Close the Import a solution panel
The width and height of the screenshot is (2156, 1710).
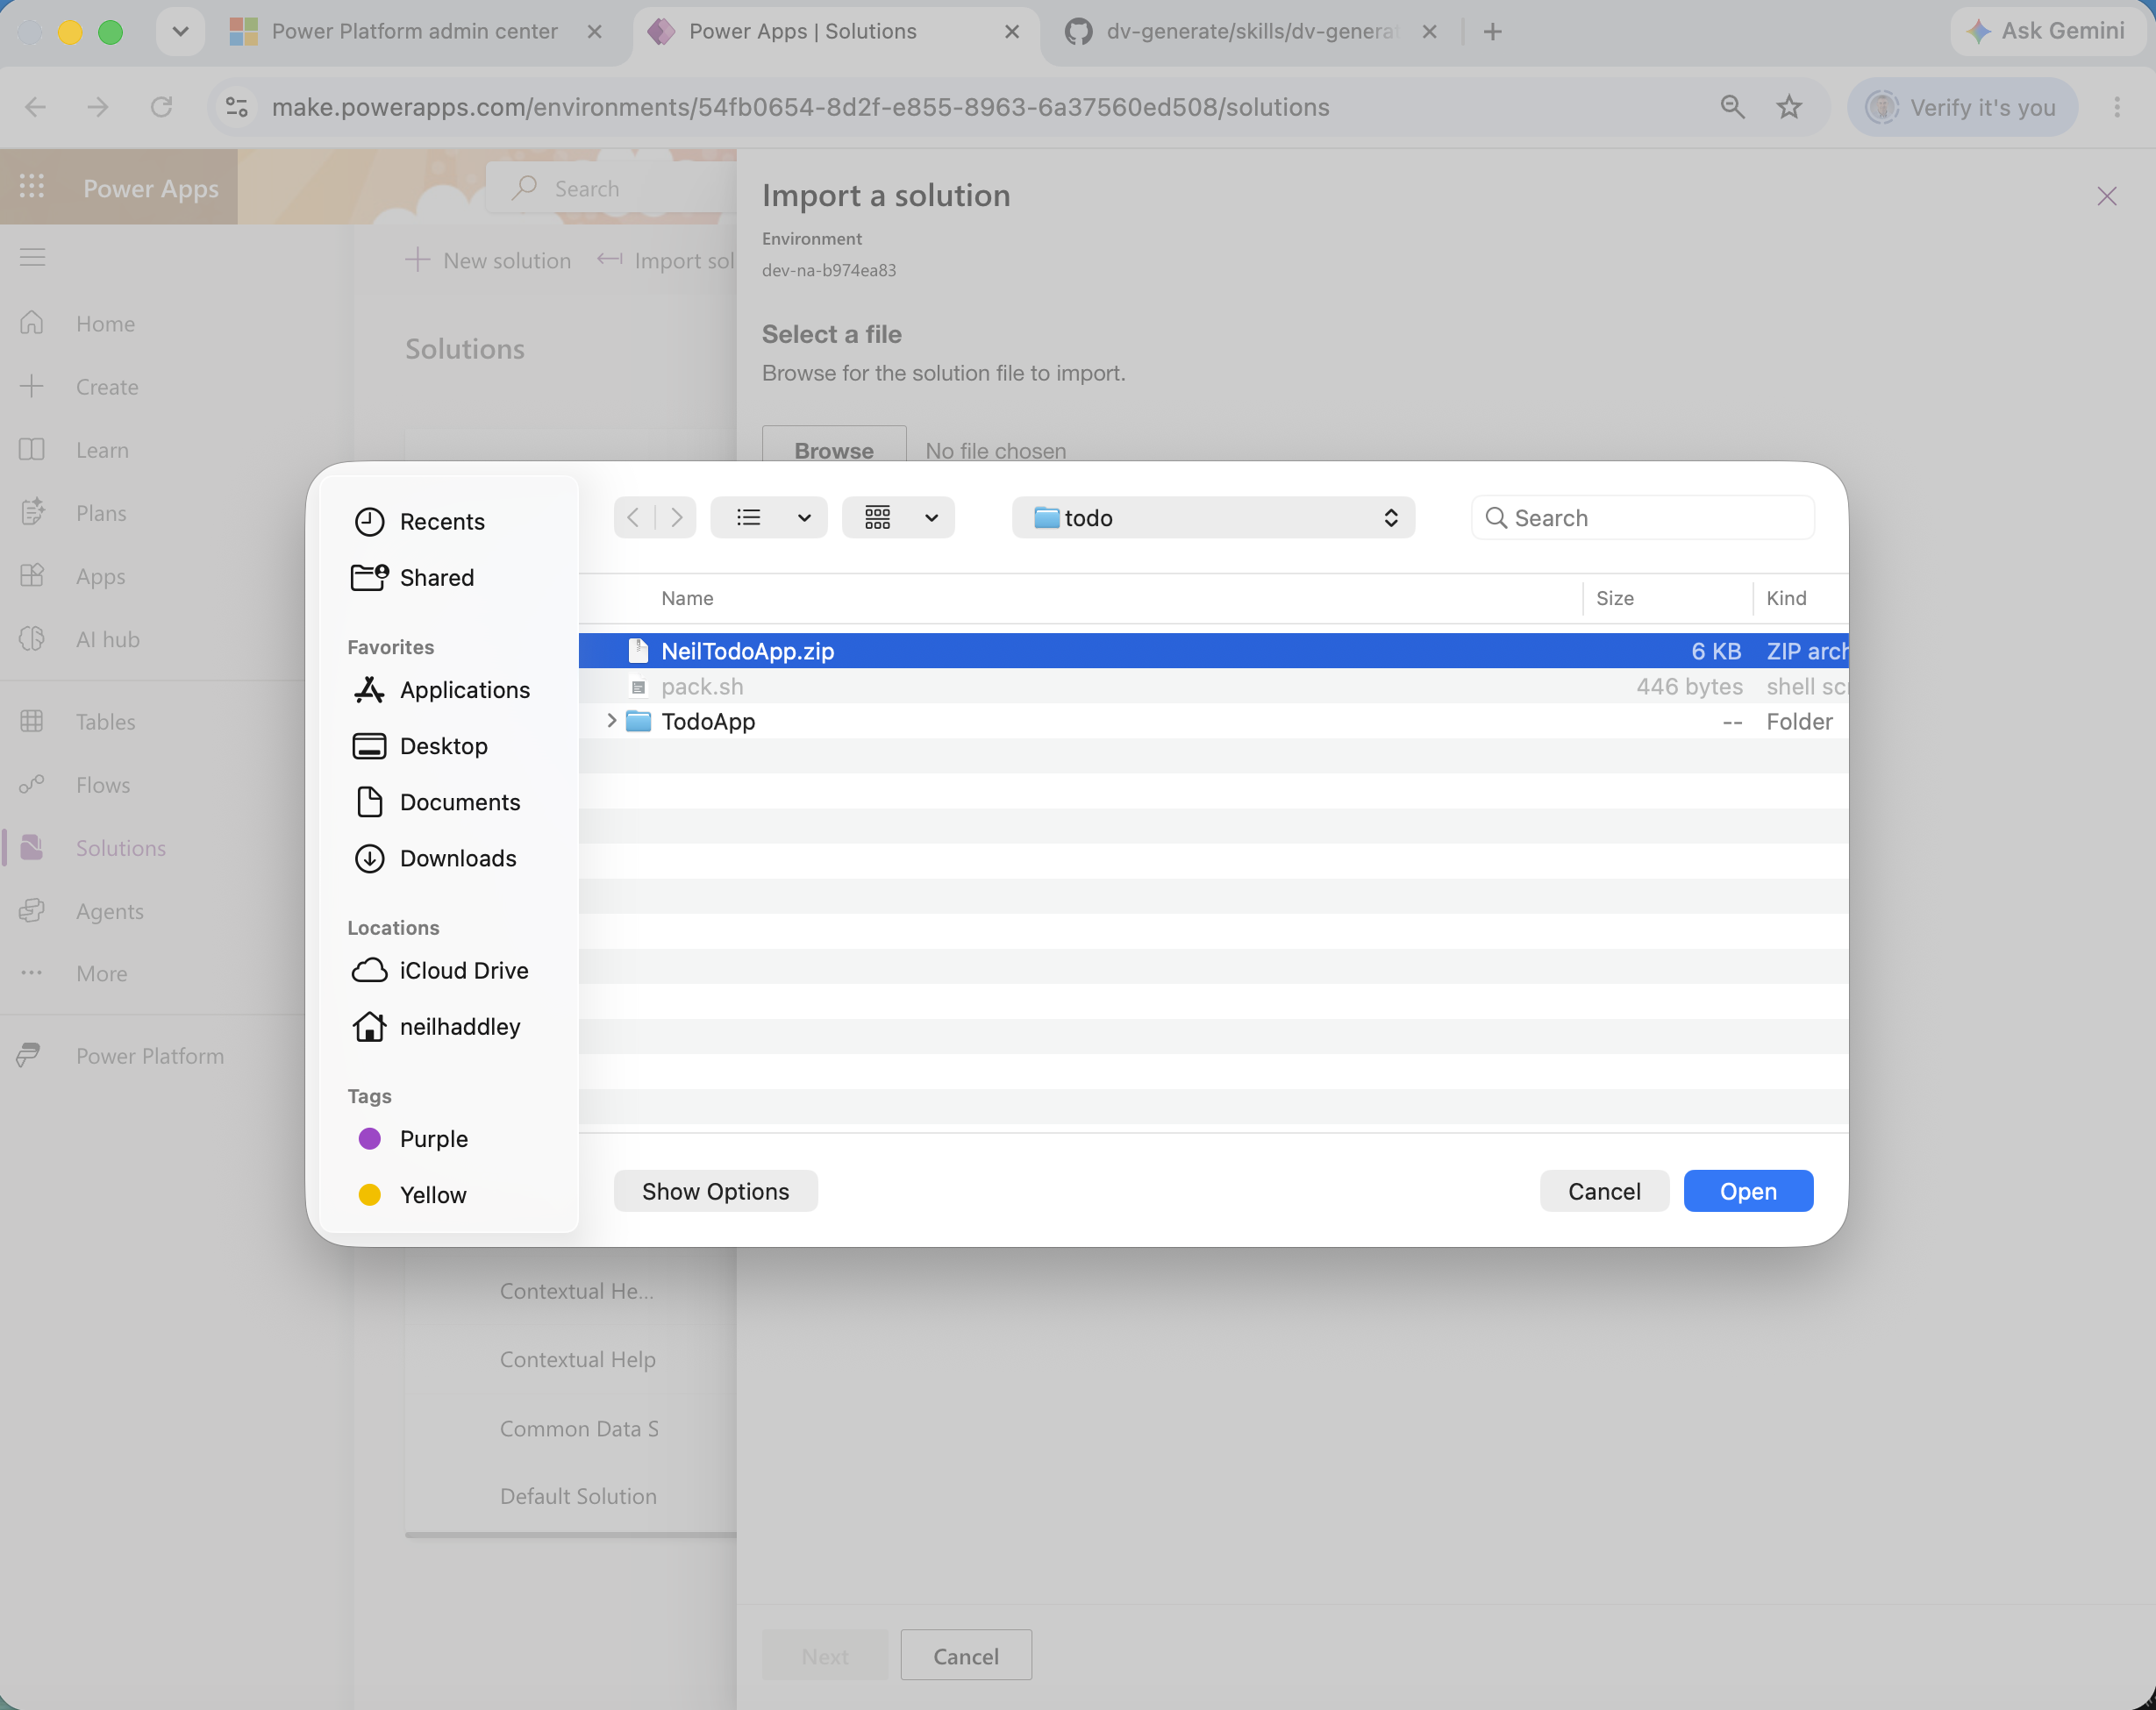coord(2107,196)
